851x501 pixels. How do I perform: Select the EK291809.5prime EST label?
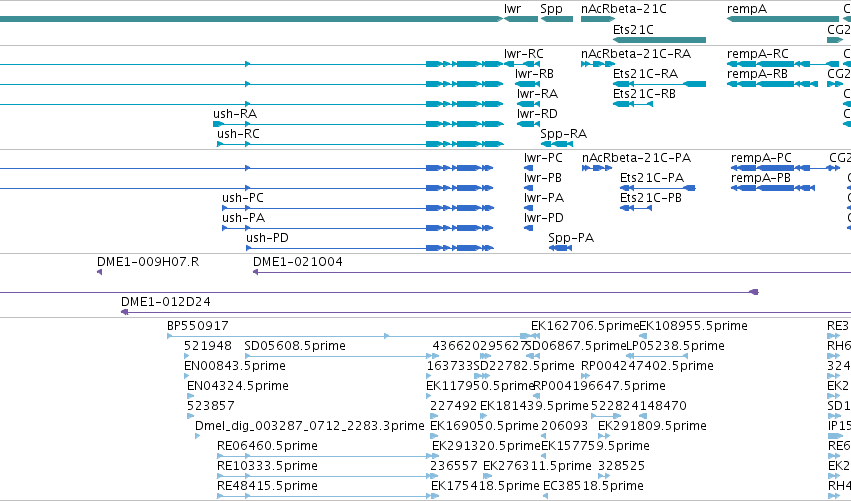tap(652, 426)
